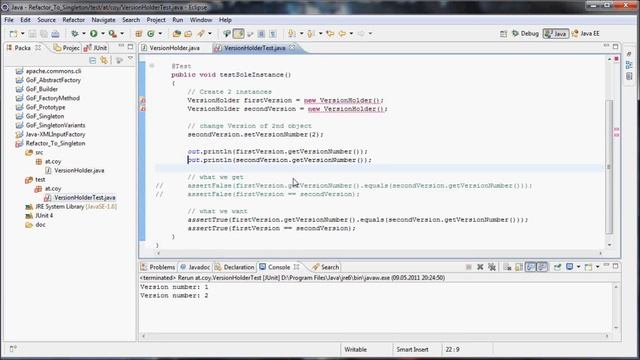Image resolution: width=640 pixels, height=360 pixels.
Task: Toggle block selection mode icon
Action: [x=261, y=33]
